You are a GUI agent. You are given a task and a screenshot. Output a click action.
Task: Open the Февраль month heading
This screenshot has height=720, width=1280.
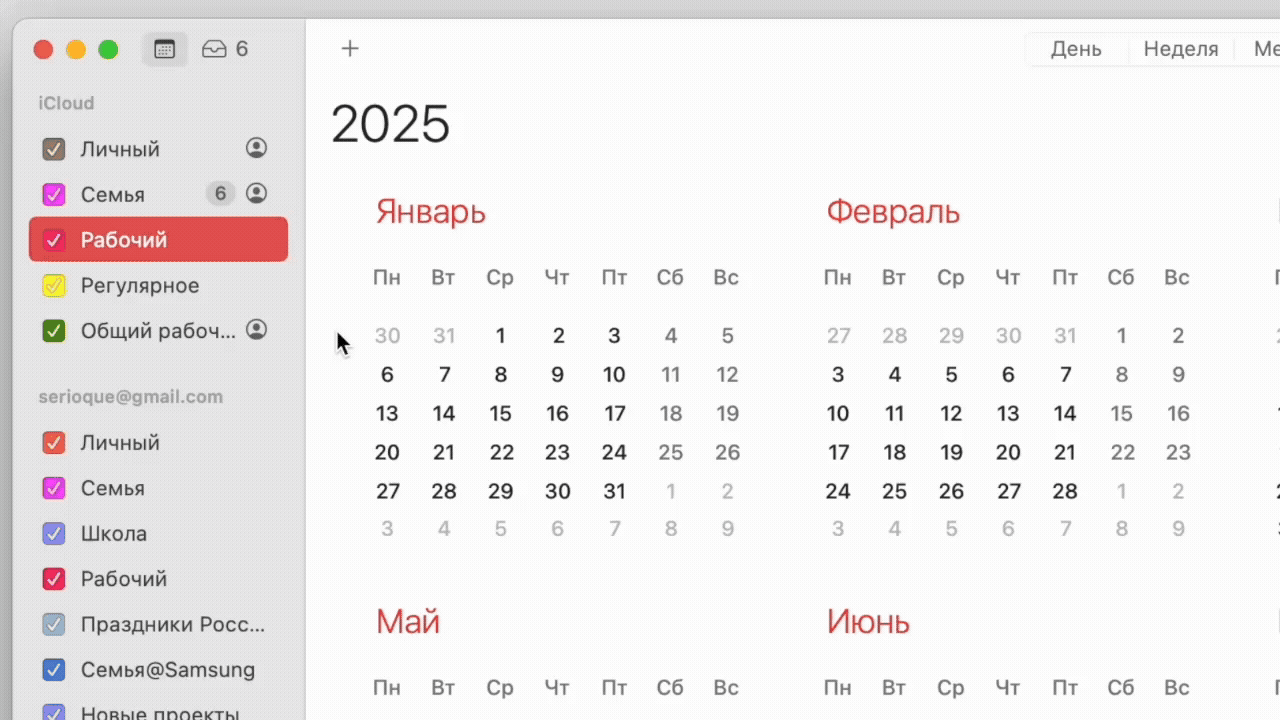pos(893,212)
